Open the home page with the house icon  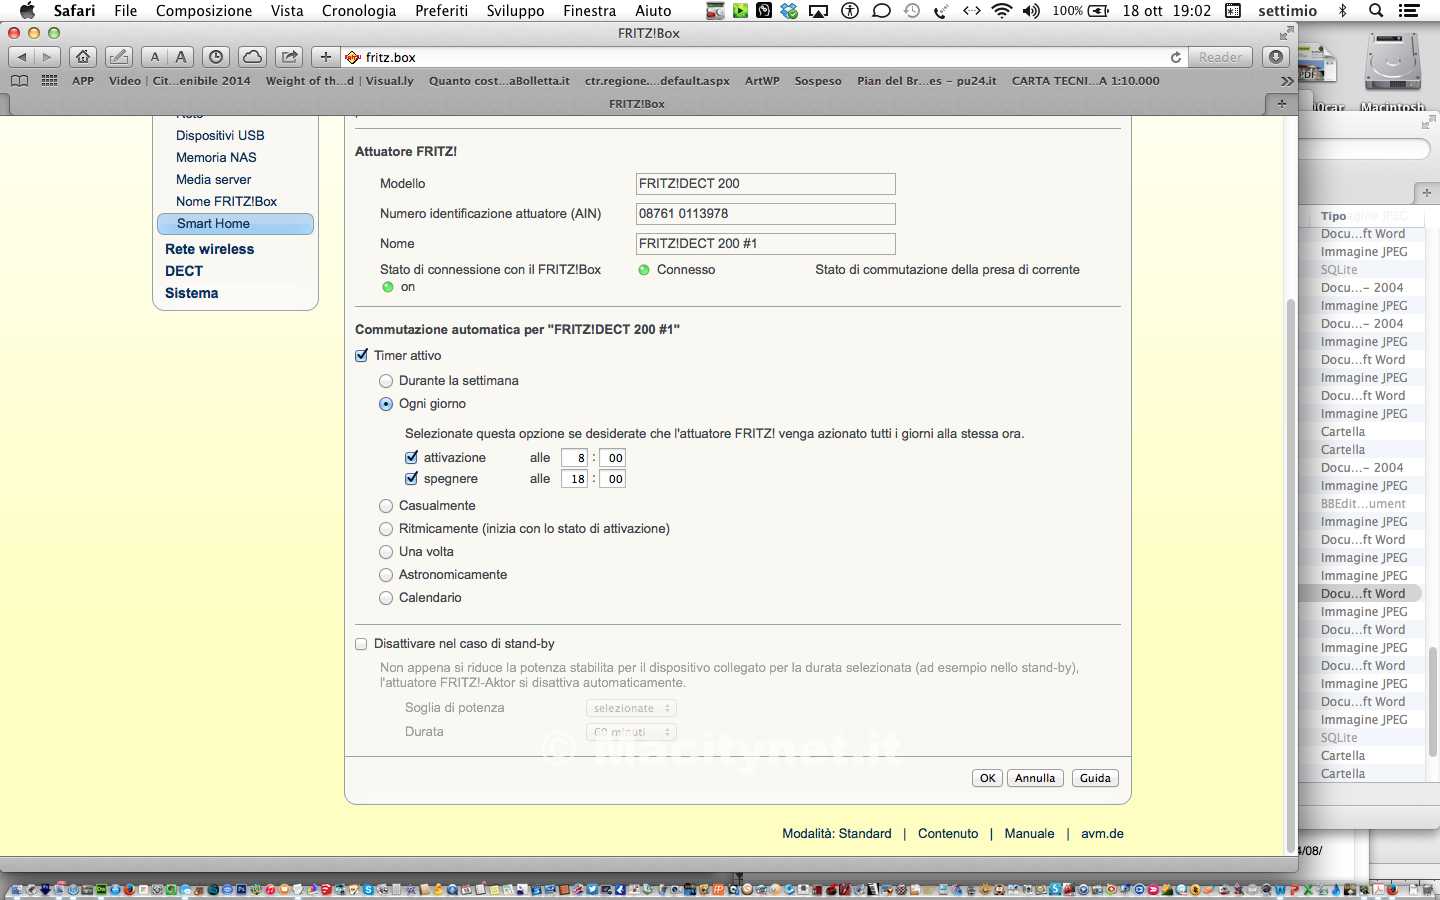83,57
